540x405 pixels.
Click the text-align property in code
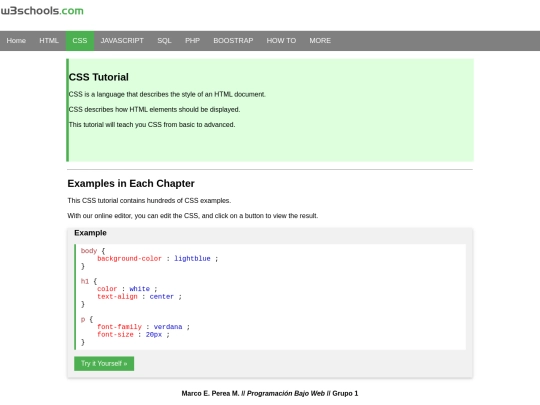[x=117, y=296]
